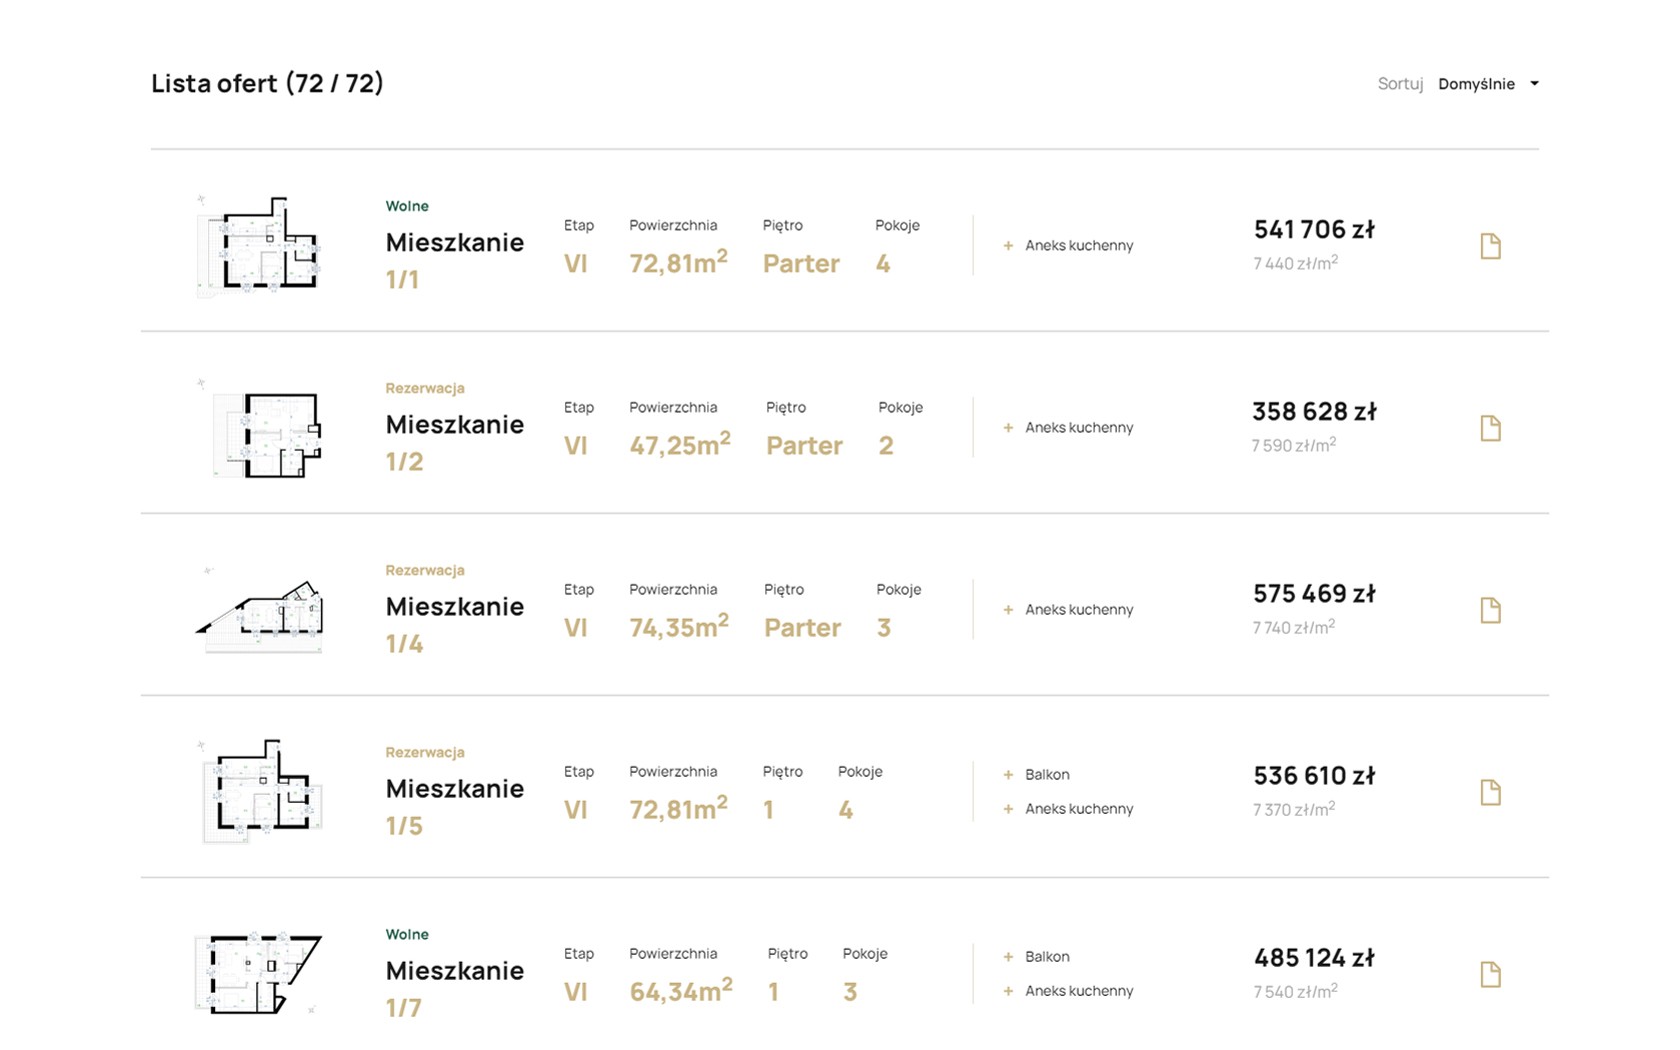View floor plan thumbnail of Mieszkanie 1/4
Image resolution: width=1680 pixels, height=1050 pixels.
[260, 612]
